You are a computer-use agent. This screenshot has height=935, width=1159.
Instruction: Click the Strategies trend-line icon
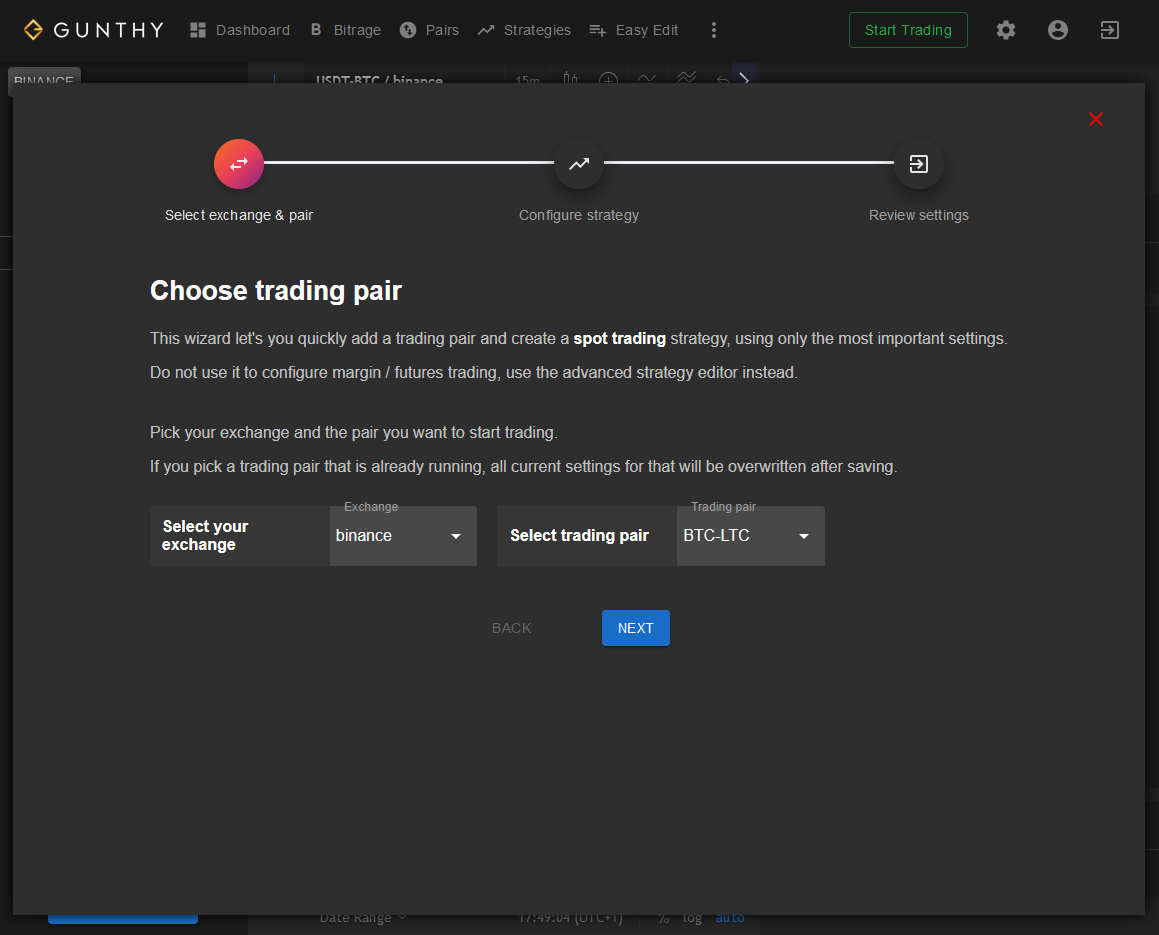point(486,30)
